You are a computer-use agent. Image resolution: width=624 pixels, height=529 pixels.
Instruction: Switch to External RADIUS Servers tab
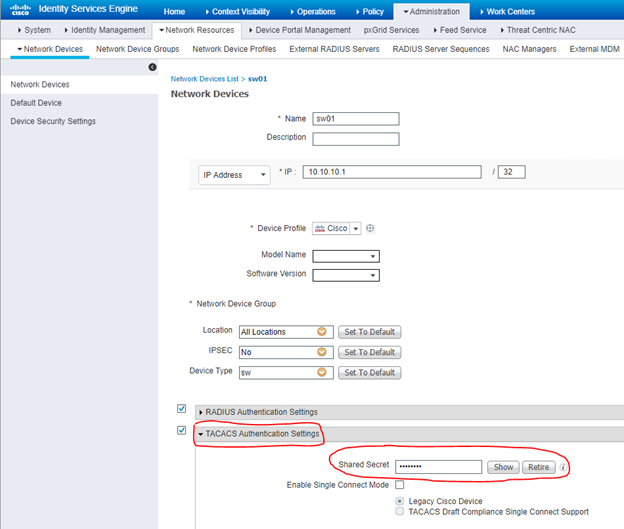[x=334, y=49]
